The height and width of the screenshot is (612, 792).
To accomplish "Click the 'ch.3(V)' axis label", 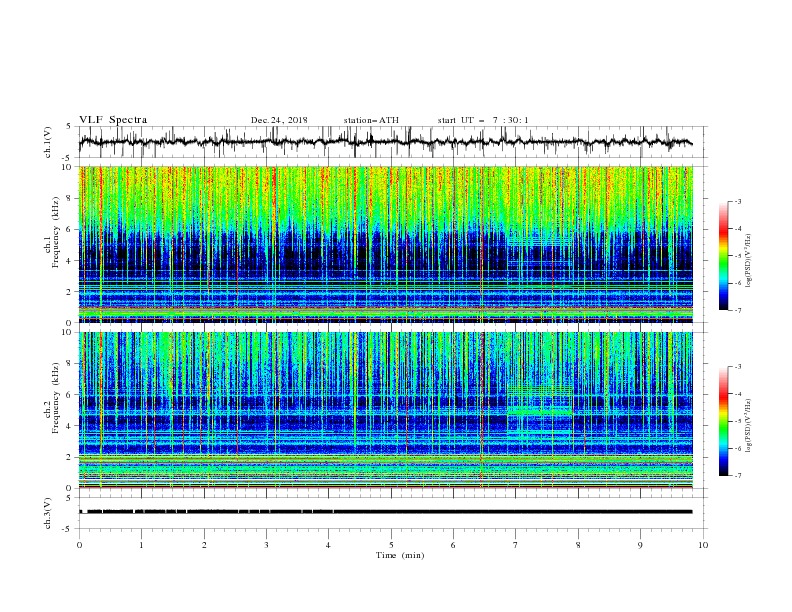I will pyautogui.click(x=48, y=513).
